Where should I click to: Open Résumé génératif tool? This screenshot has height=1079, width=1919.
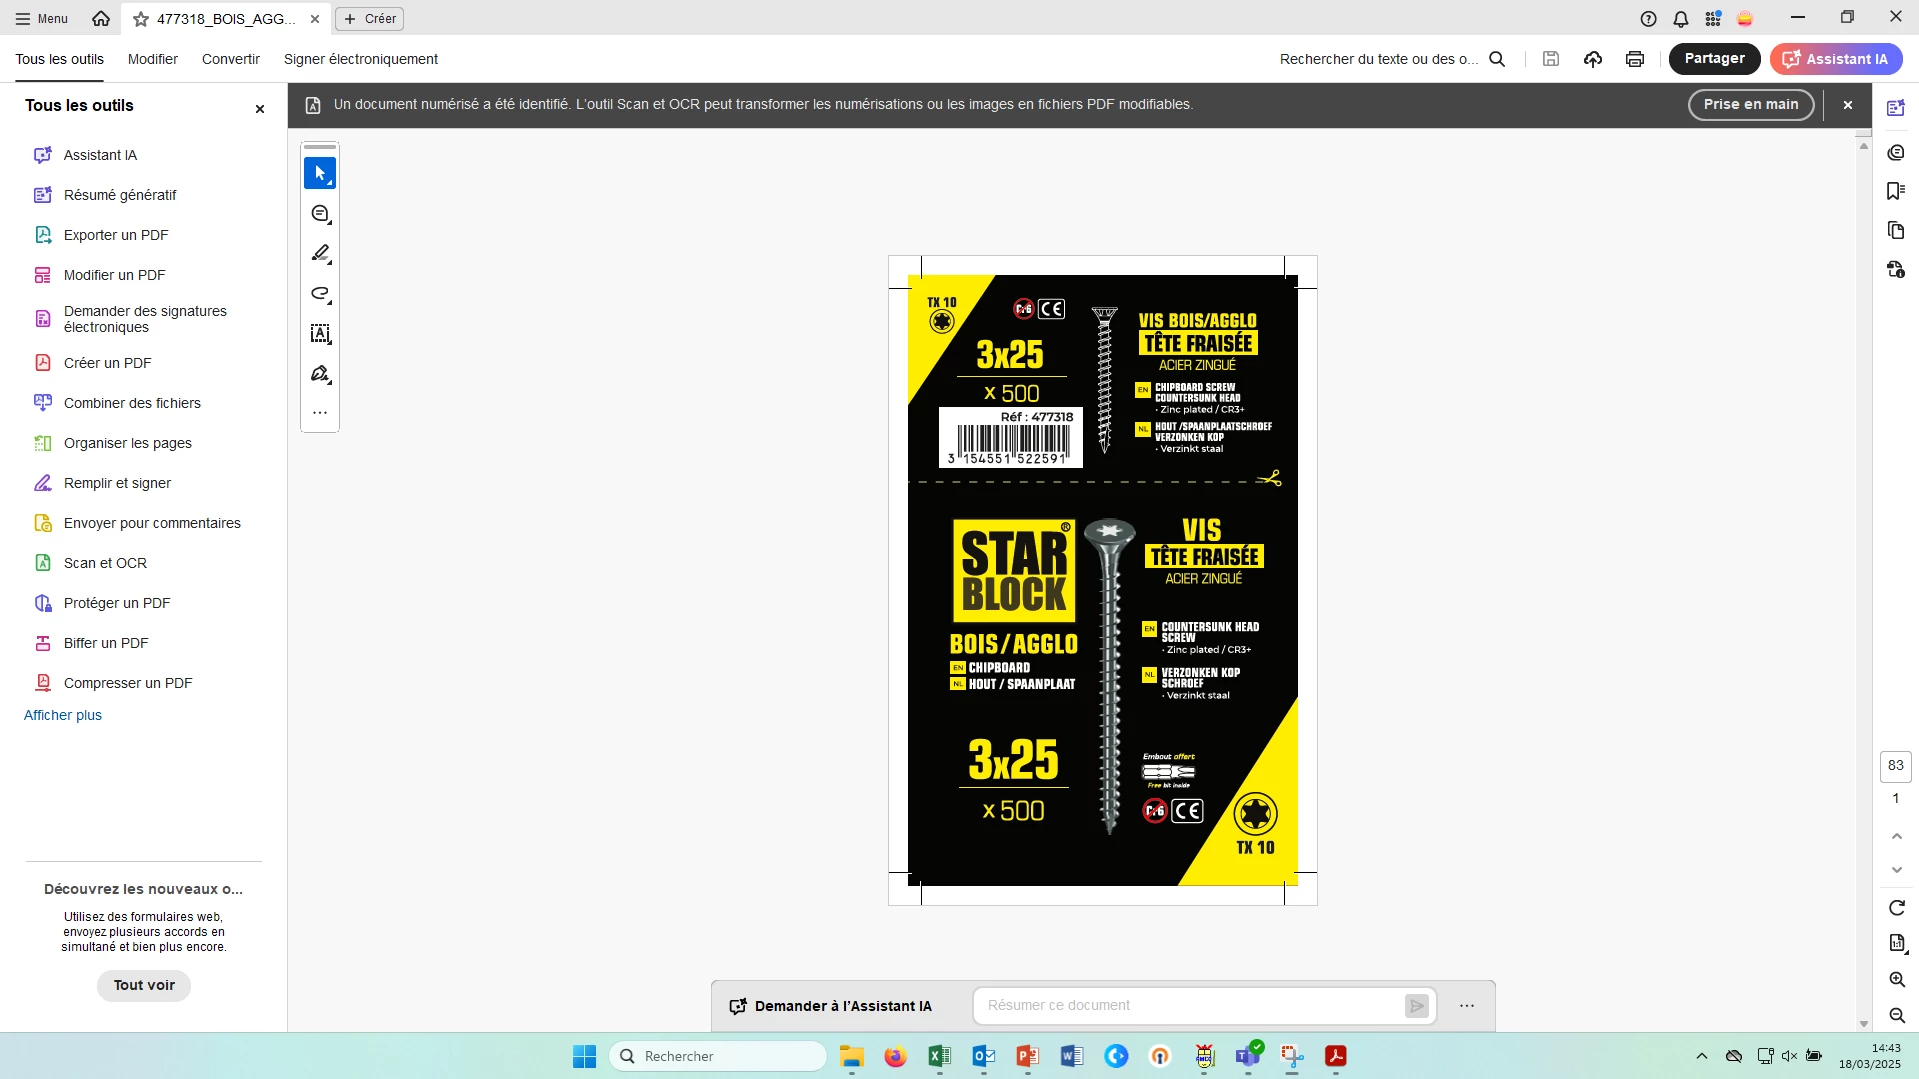[120, 195]
